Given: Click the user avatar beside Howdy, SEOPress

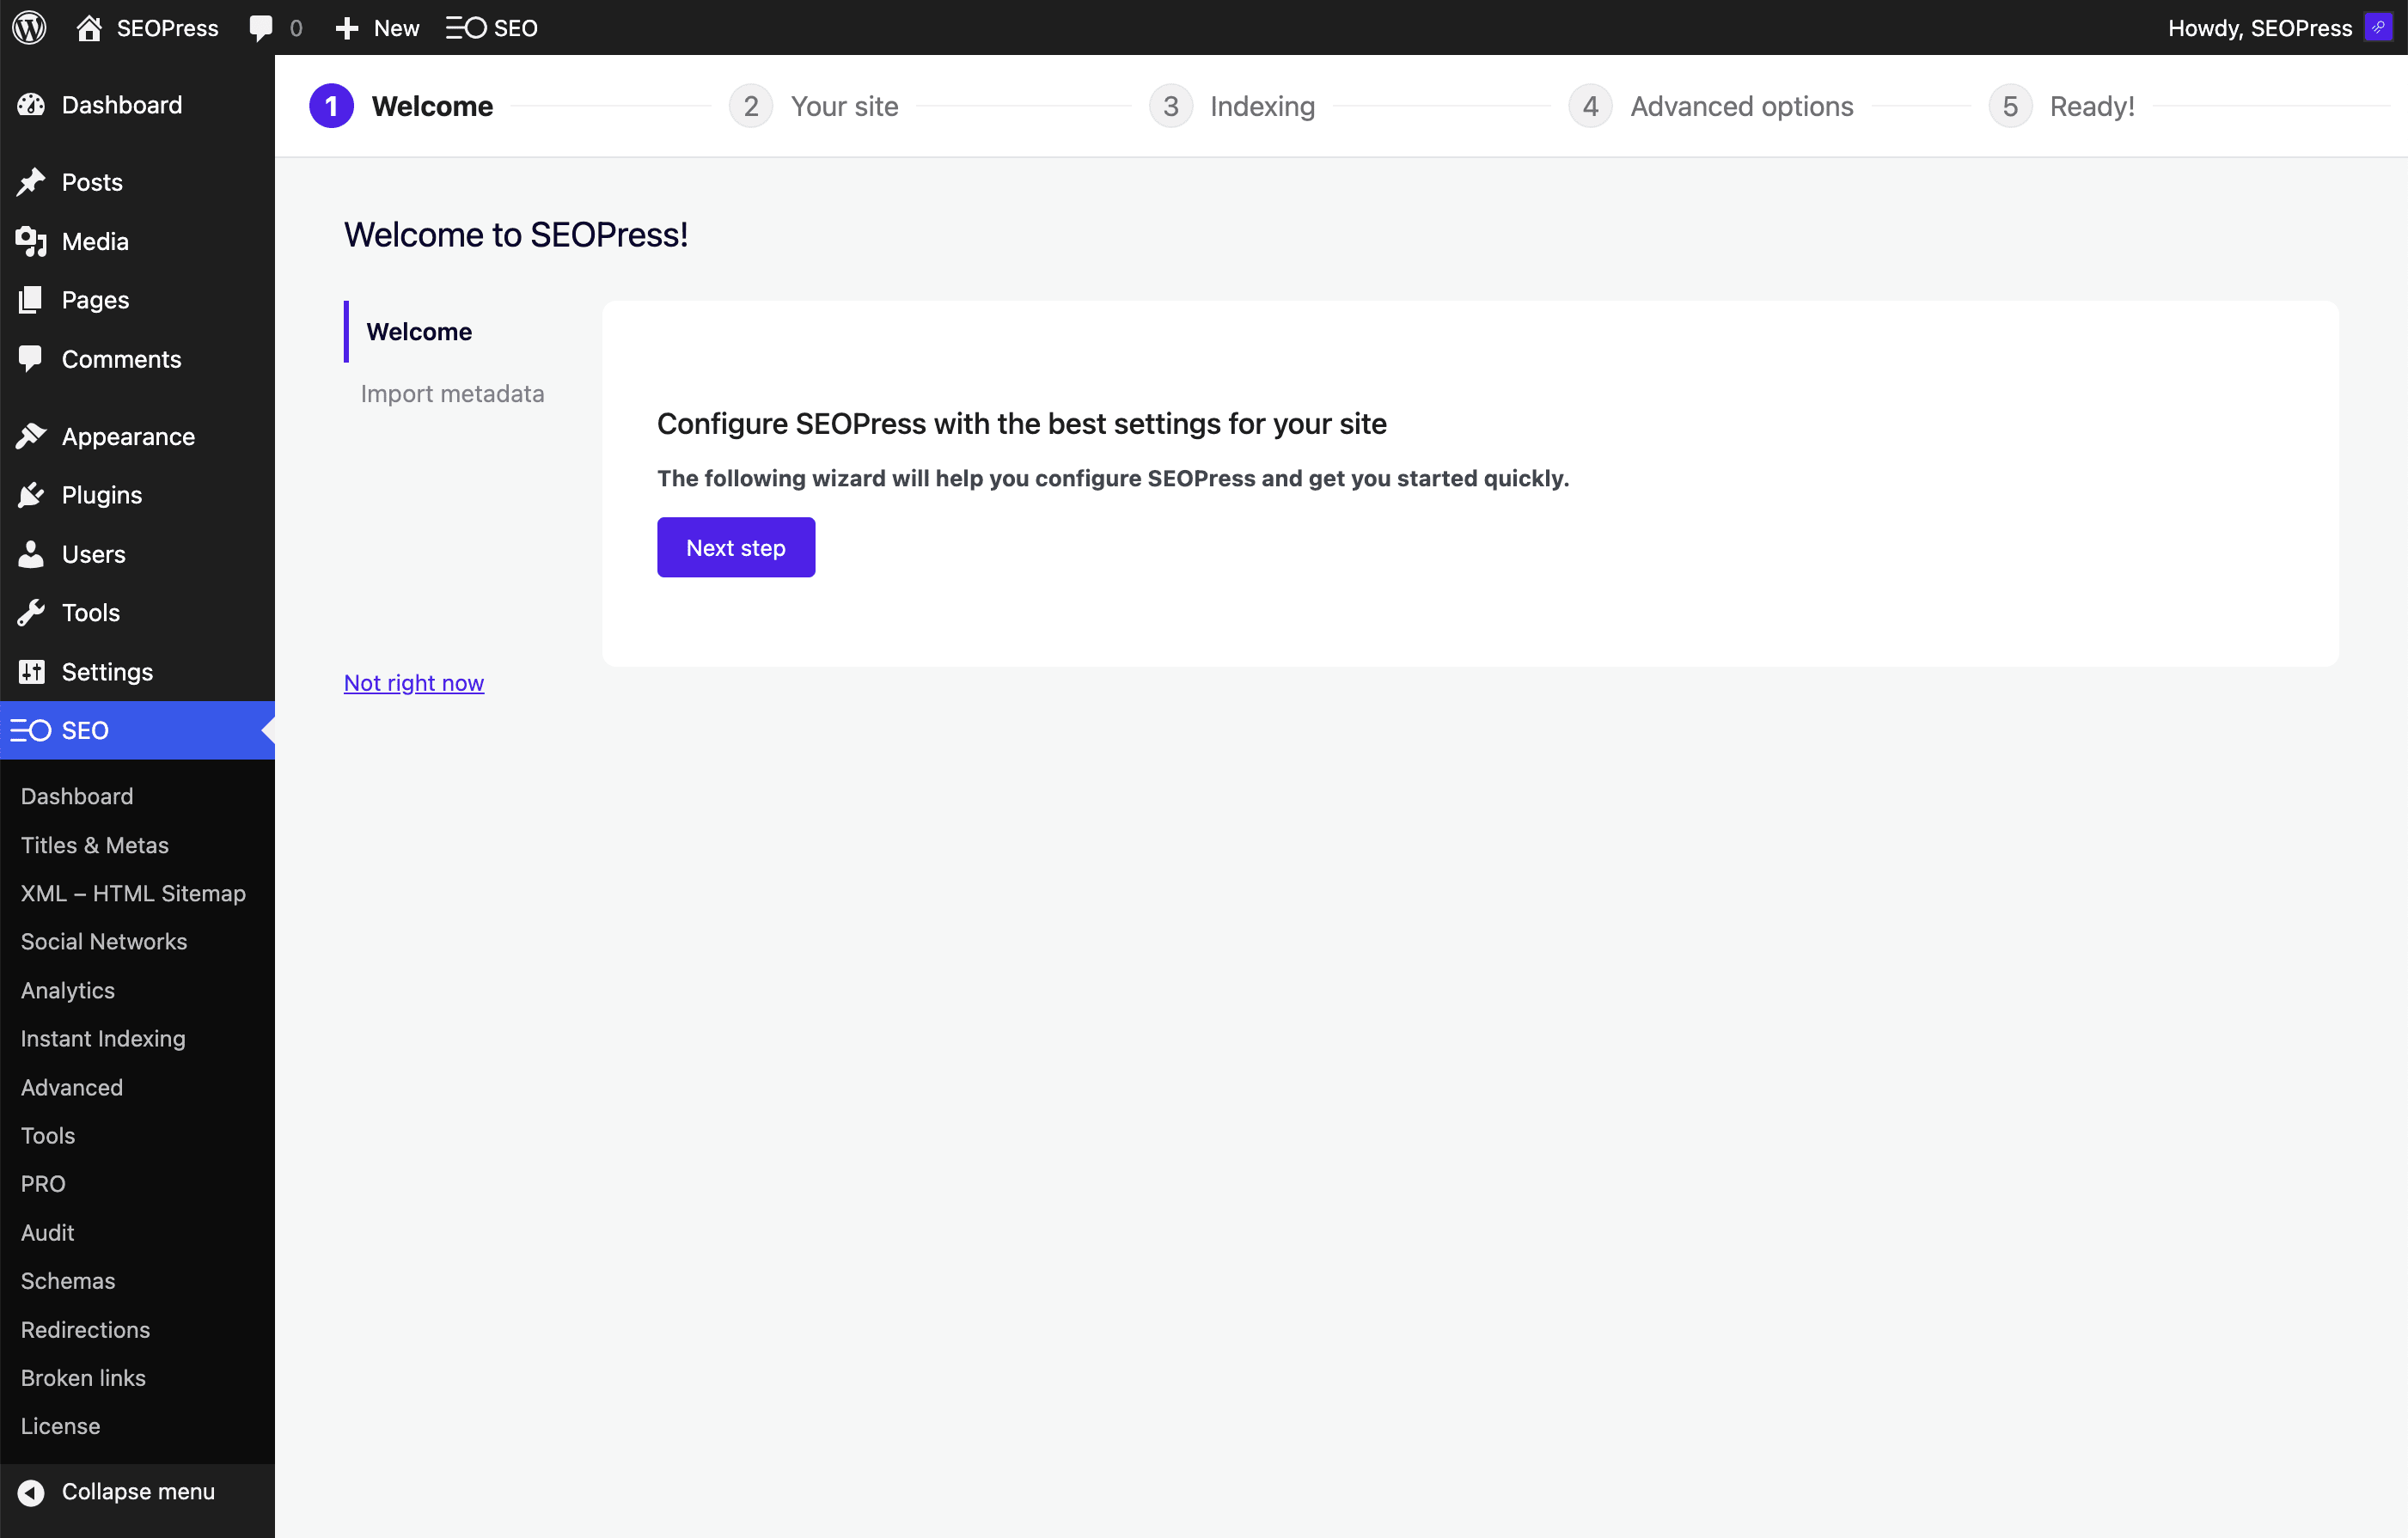Looking at the screenshot, I should click(x=2377, y=27).
